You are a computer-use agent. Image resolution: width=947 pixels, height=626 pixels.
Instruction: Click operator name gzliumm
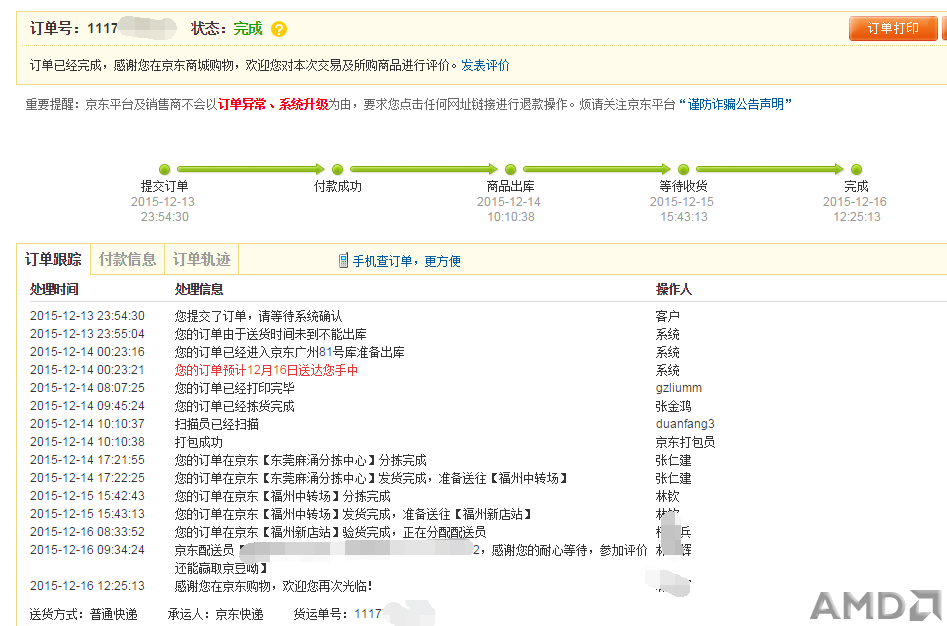tap(679, 388)
